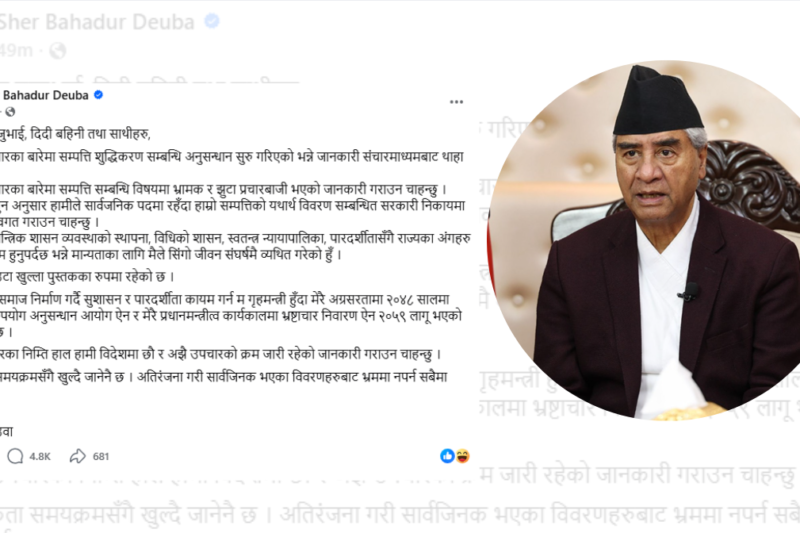Click the signature text above the comment icon
Image resolution: width=800 pixels, height=533 pixels.
point(7,432)
